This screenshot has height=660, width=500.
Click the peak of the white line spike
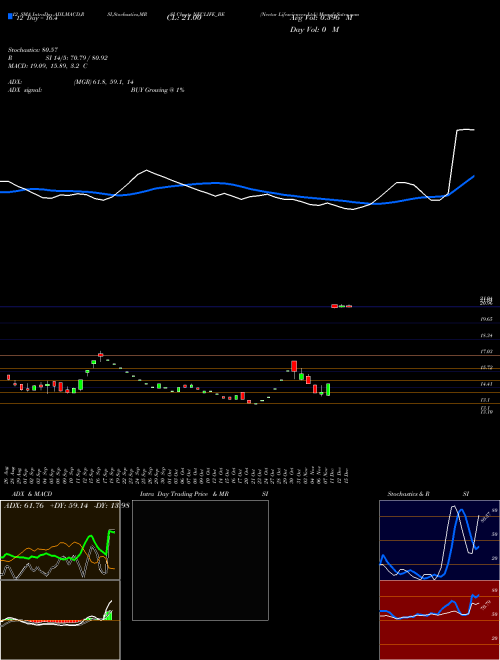click(x=465, y=130)
